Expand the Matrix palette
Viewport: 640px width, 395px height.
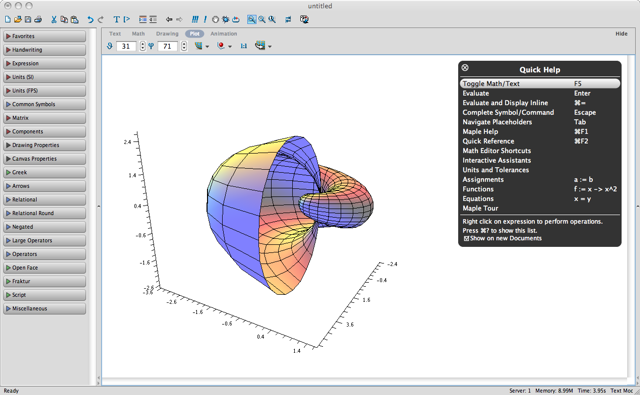[x=44, y=118]
